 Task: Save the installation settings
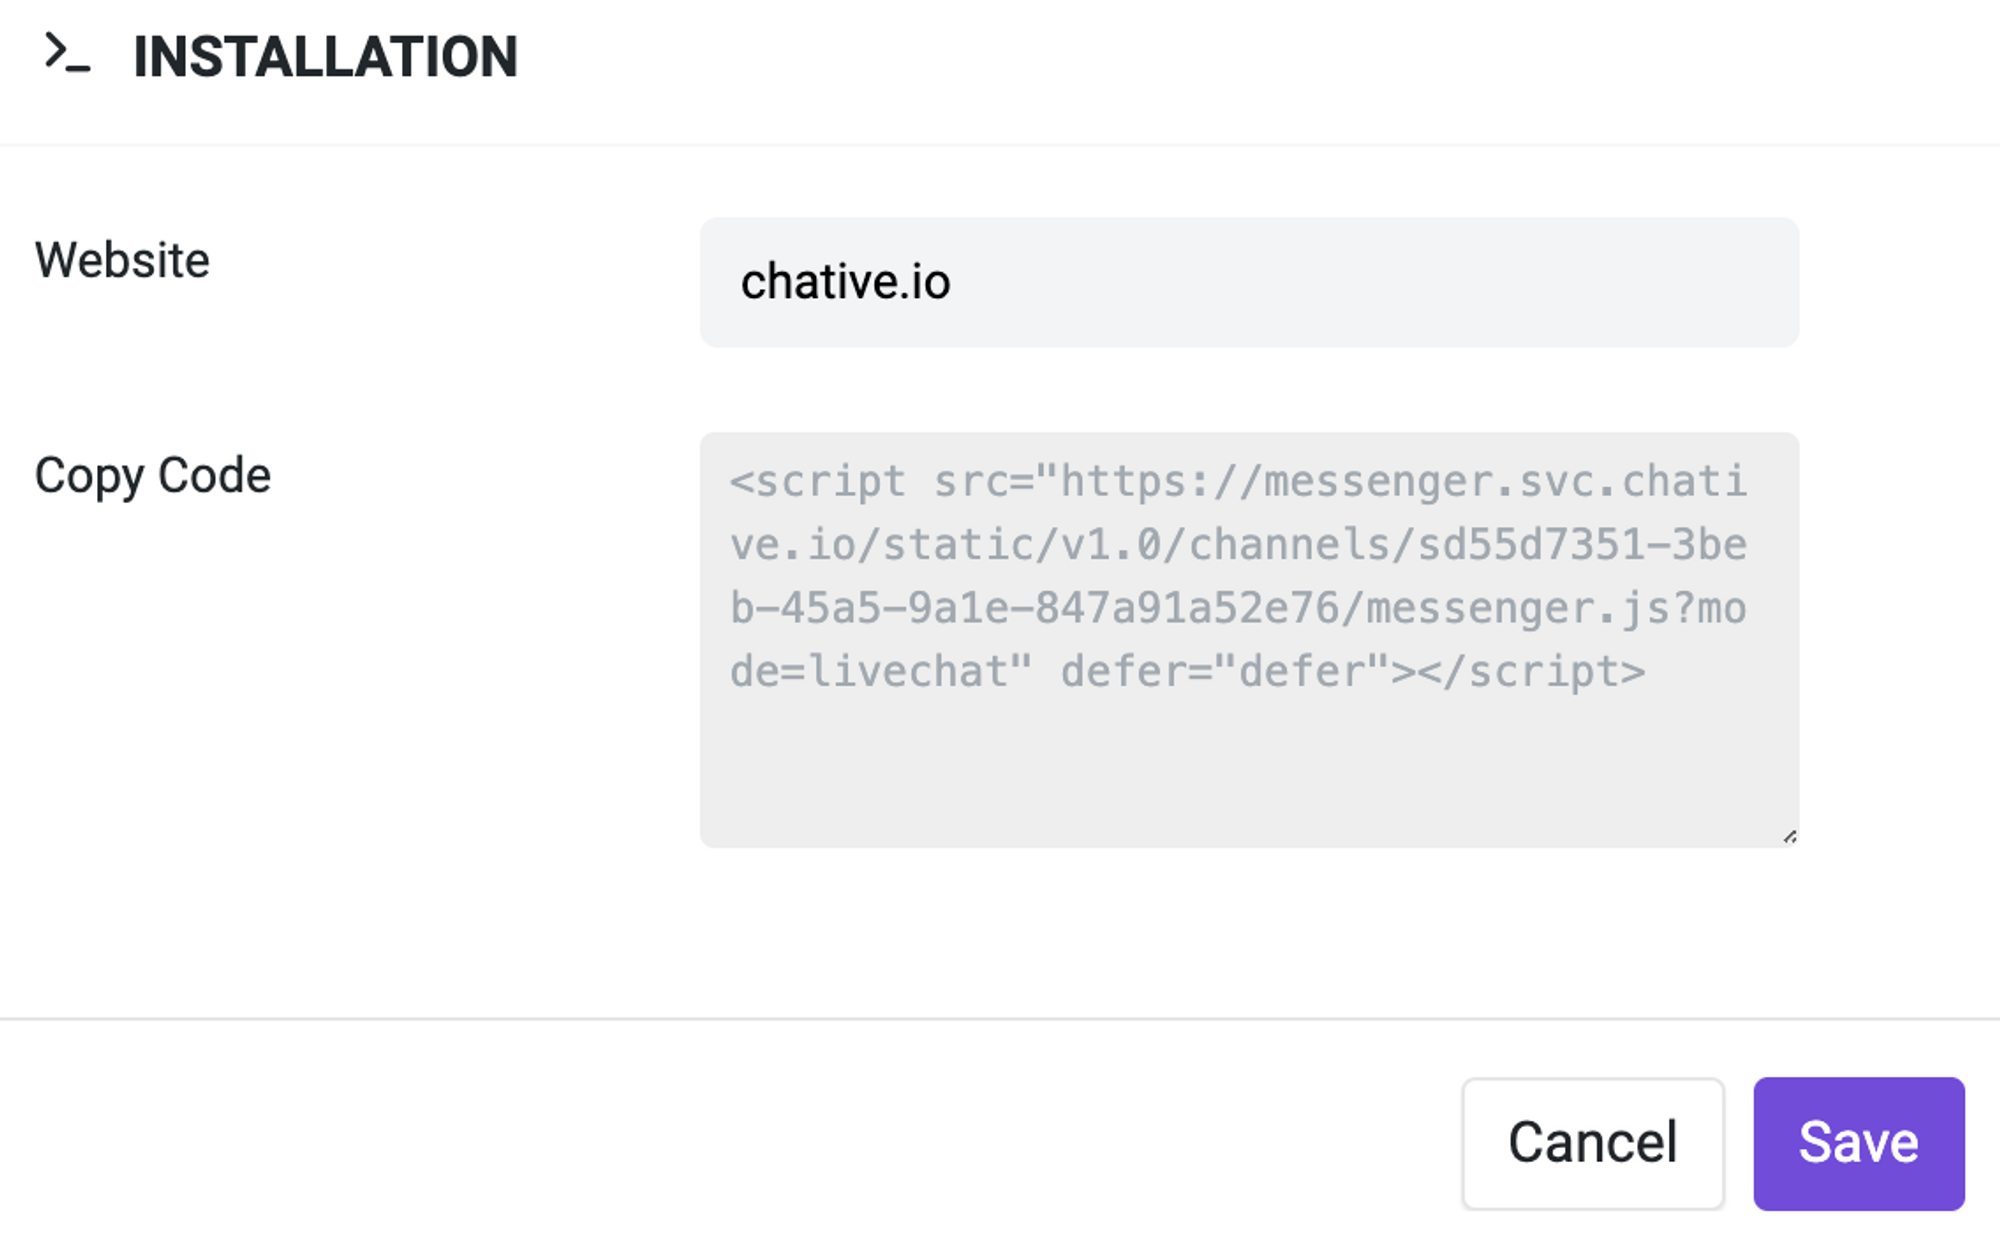click(x=1859, y=1143)
